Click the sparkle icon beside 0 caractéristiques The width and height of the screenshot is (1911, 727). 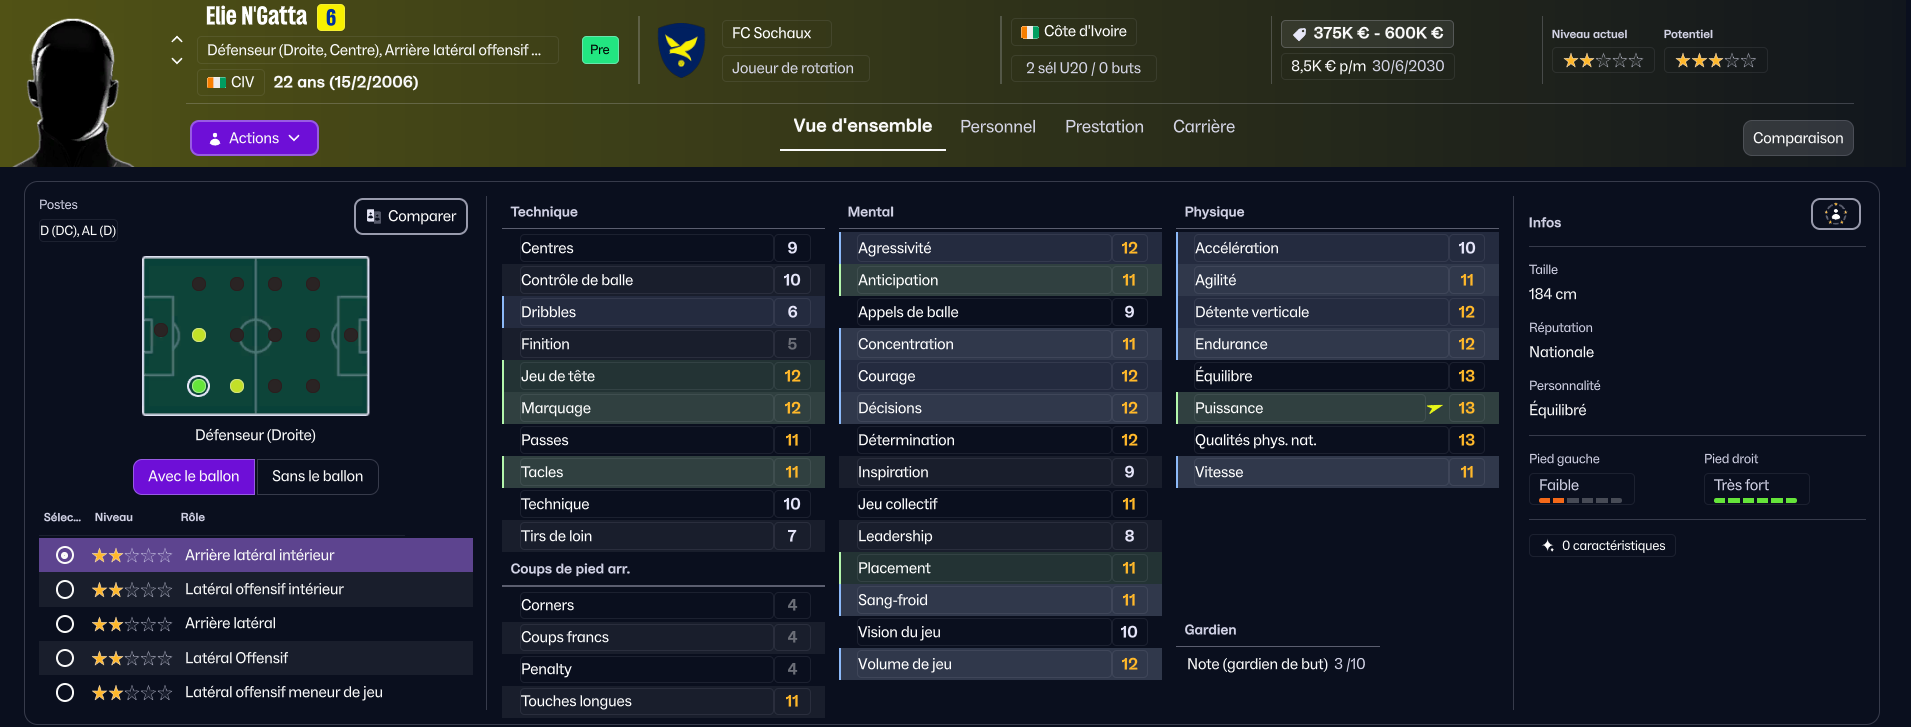point(1548,546)
